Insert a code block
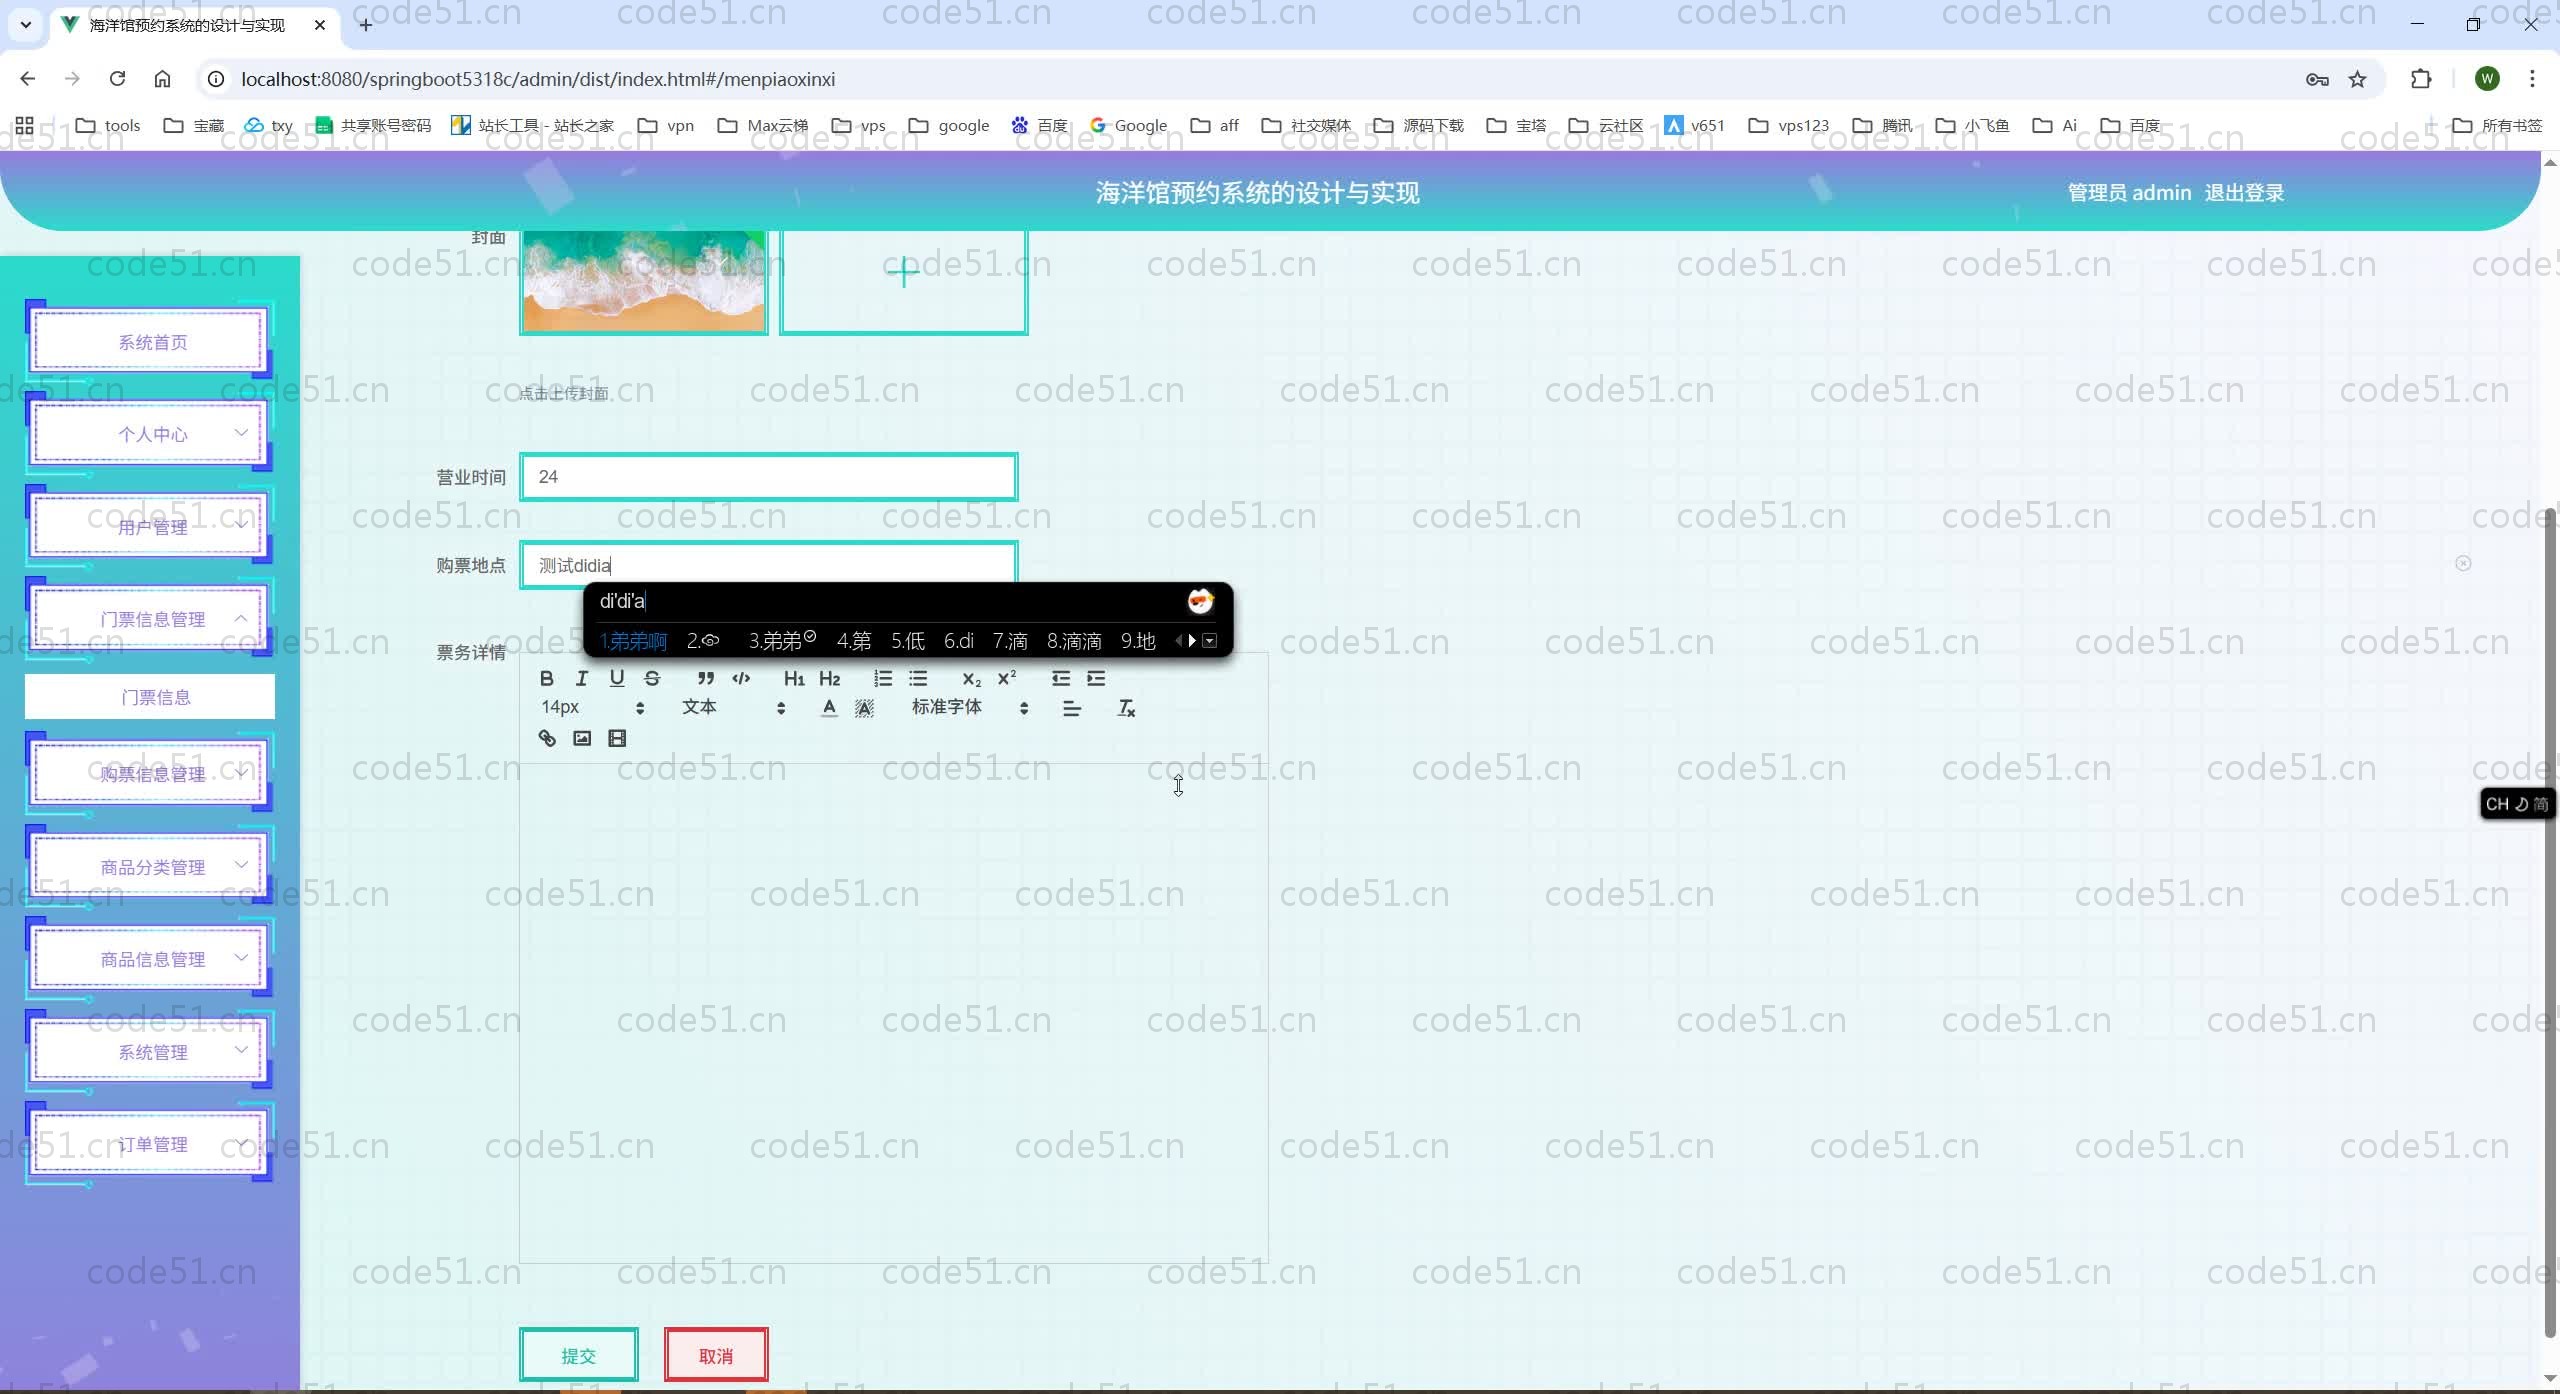Viewport: 2560px width, 1394px height. [x=741, y=678]
